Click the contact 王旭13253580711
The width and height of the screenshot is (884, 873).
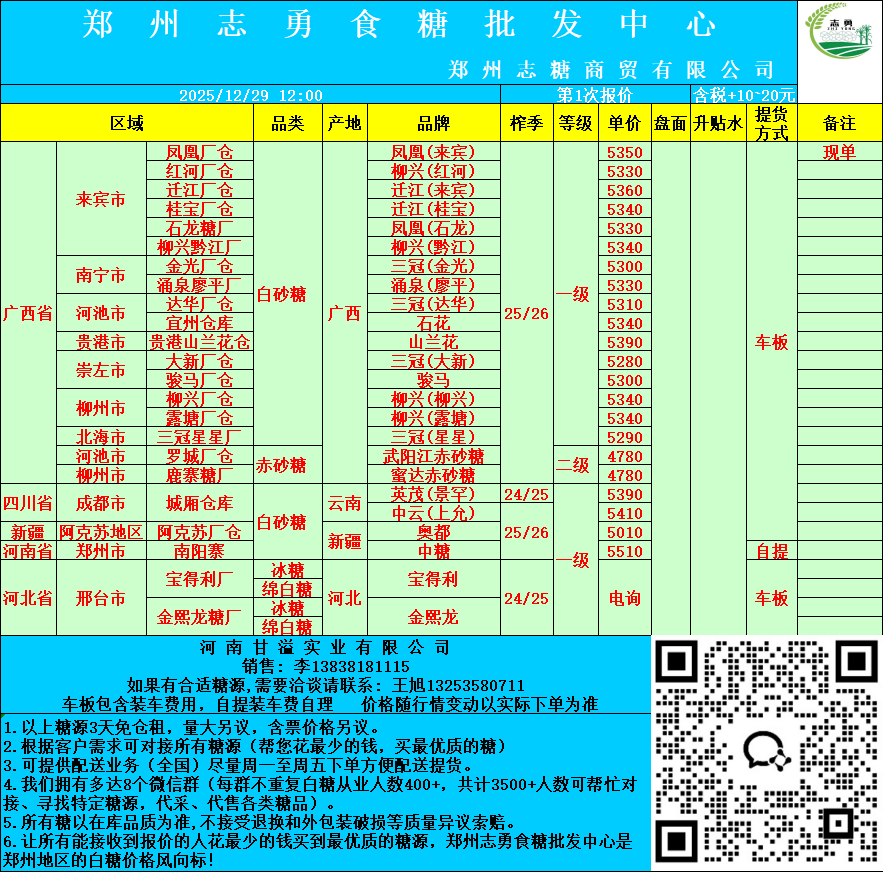pos(458,685)
